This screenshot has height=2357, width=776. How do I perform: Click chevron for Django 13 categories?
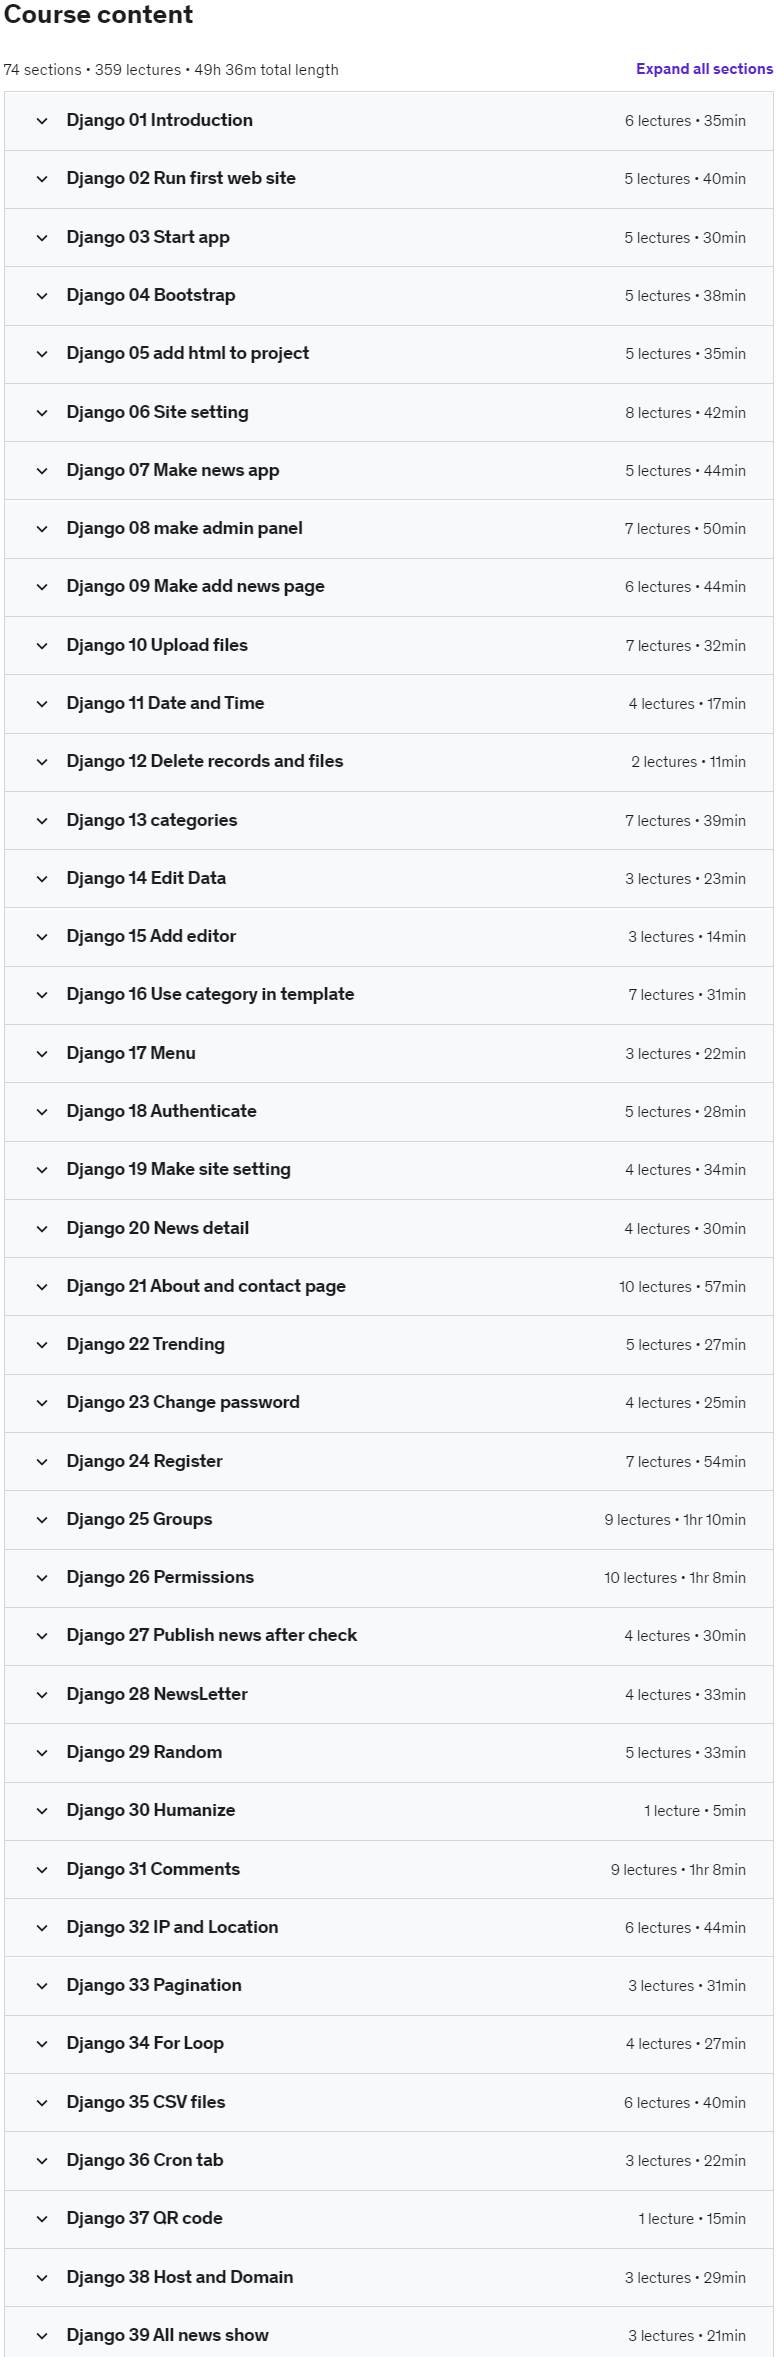pos(42,821)
